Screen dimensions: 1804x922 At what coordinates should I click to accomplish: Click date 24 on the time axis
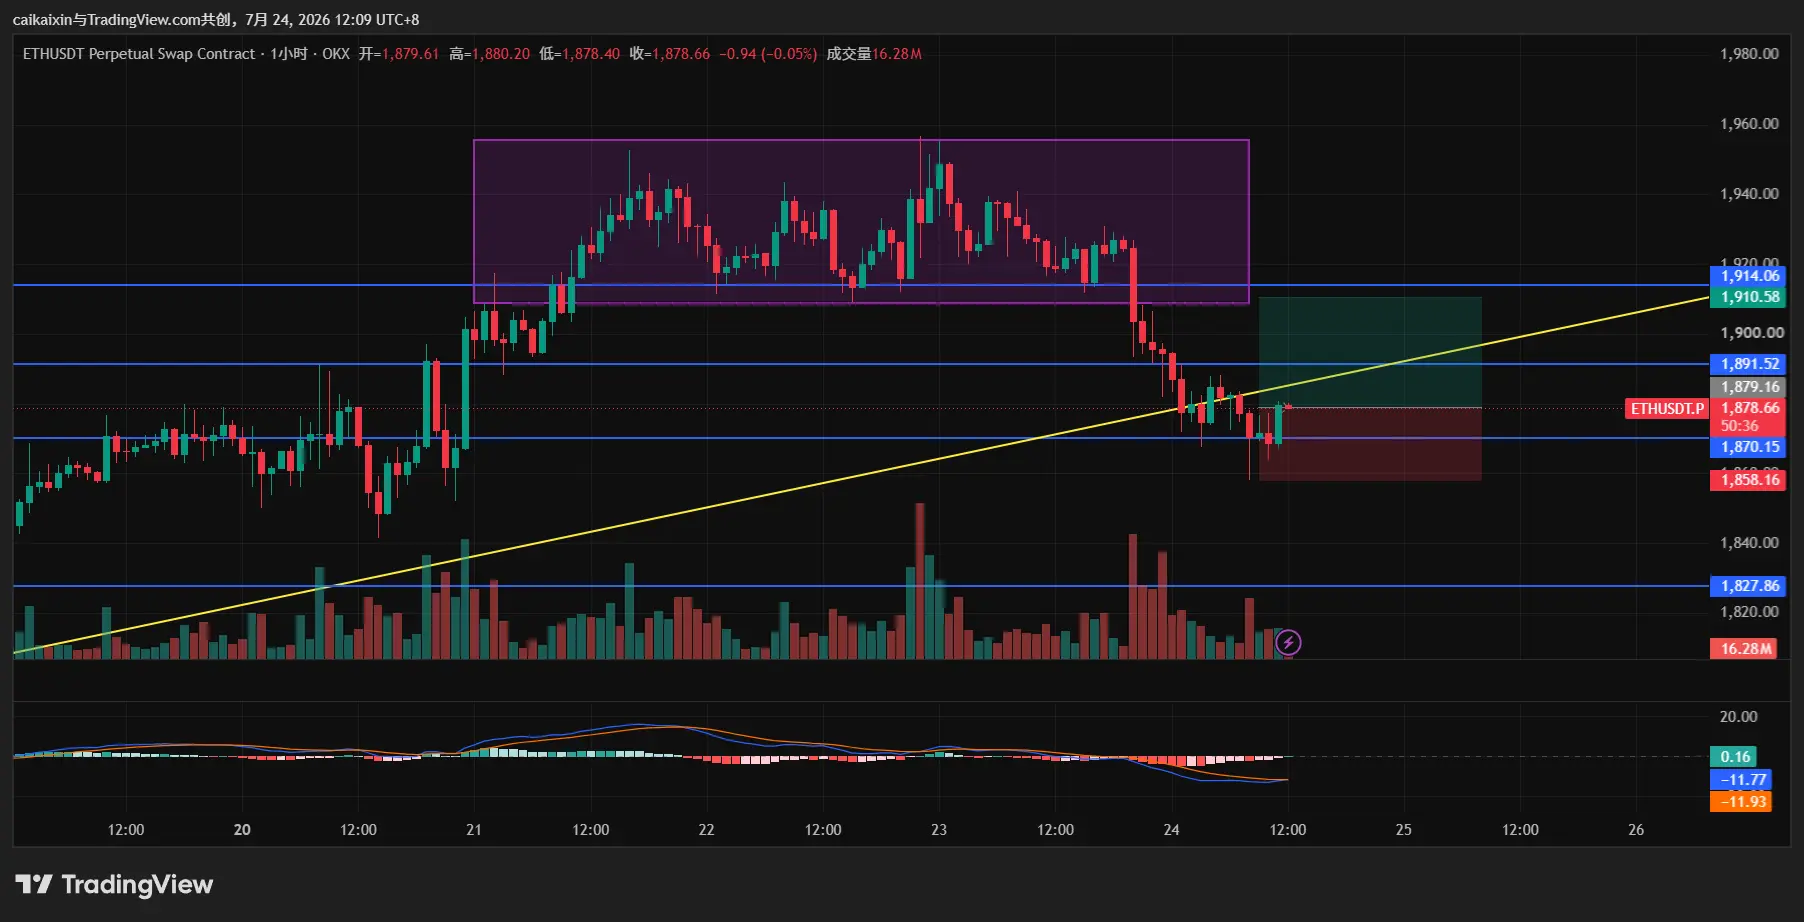pyautogui.click(x=1171, y=830)
